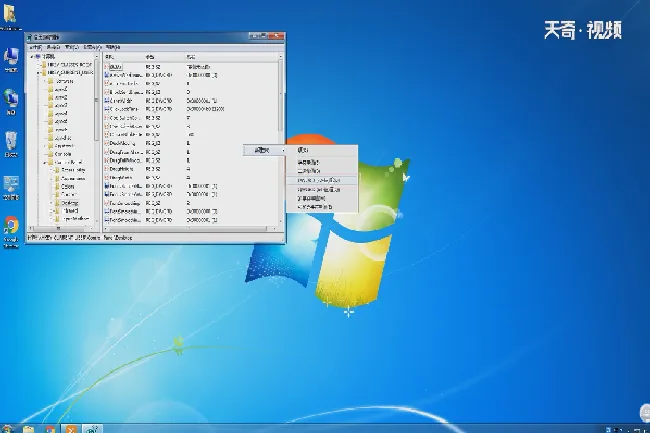
Task: Select the HKEY_CURRENT_USER key
Action: pos(70,72)
